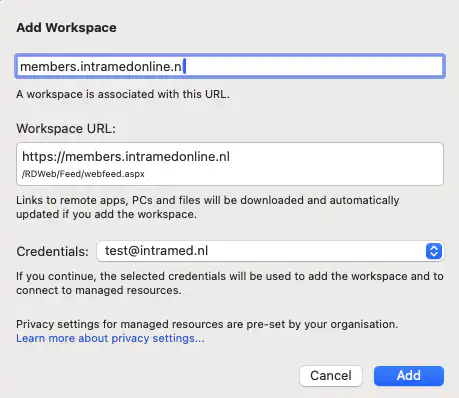This screenshot has height=398, width=459.
Task: Click the Workspace URL: label
Action: (66, 128)
